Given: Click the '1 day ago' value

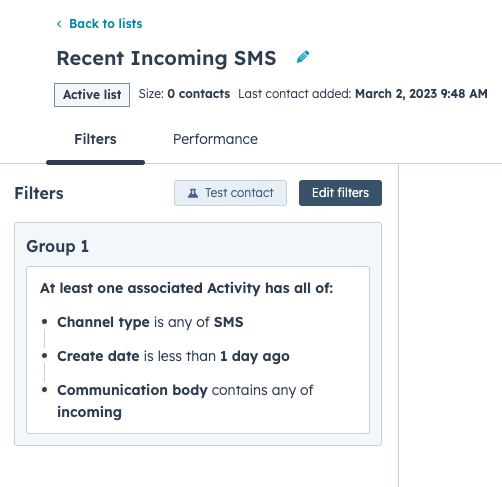Looking at the screenshot, I should (255, 356).
